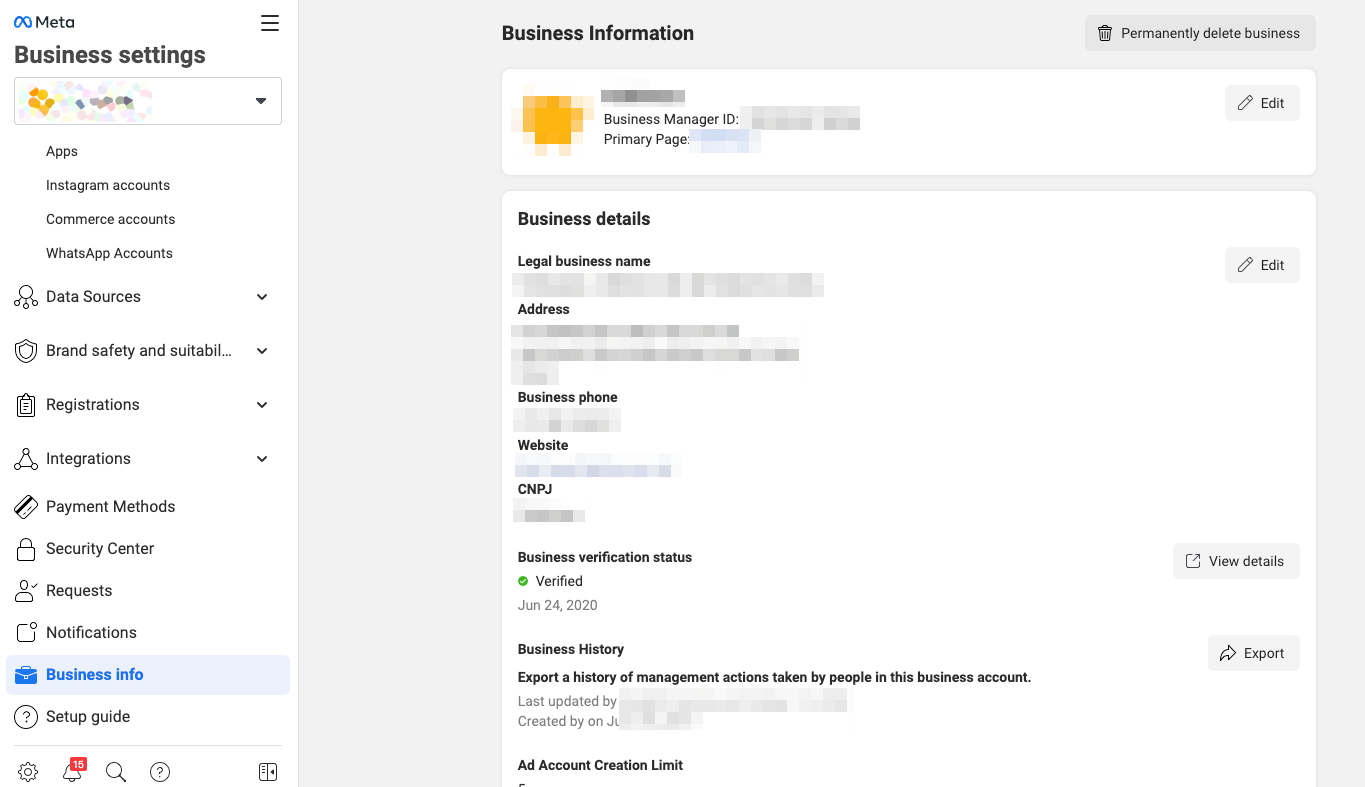This screenshot has width=1365, height=787.
Task: Click the Notifications icon in sidebar
Action: pyautogui.click(x=27, y=633)
